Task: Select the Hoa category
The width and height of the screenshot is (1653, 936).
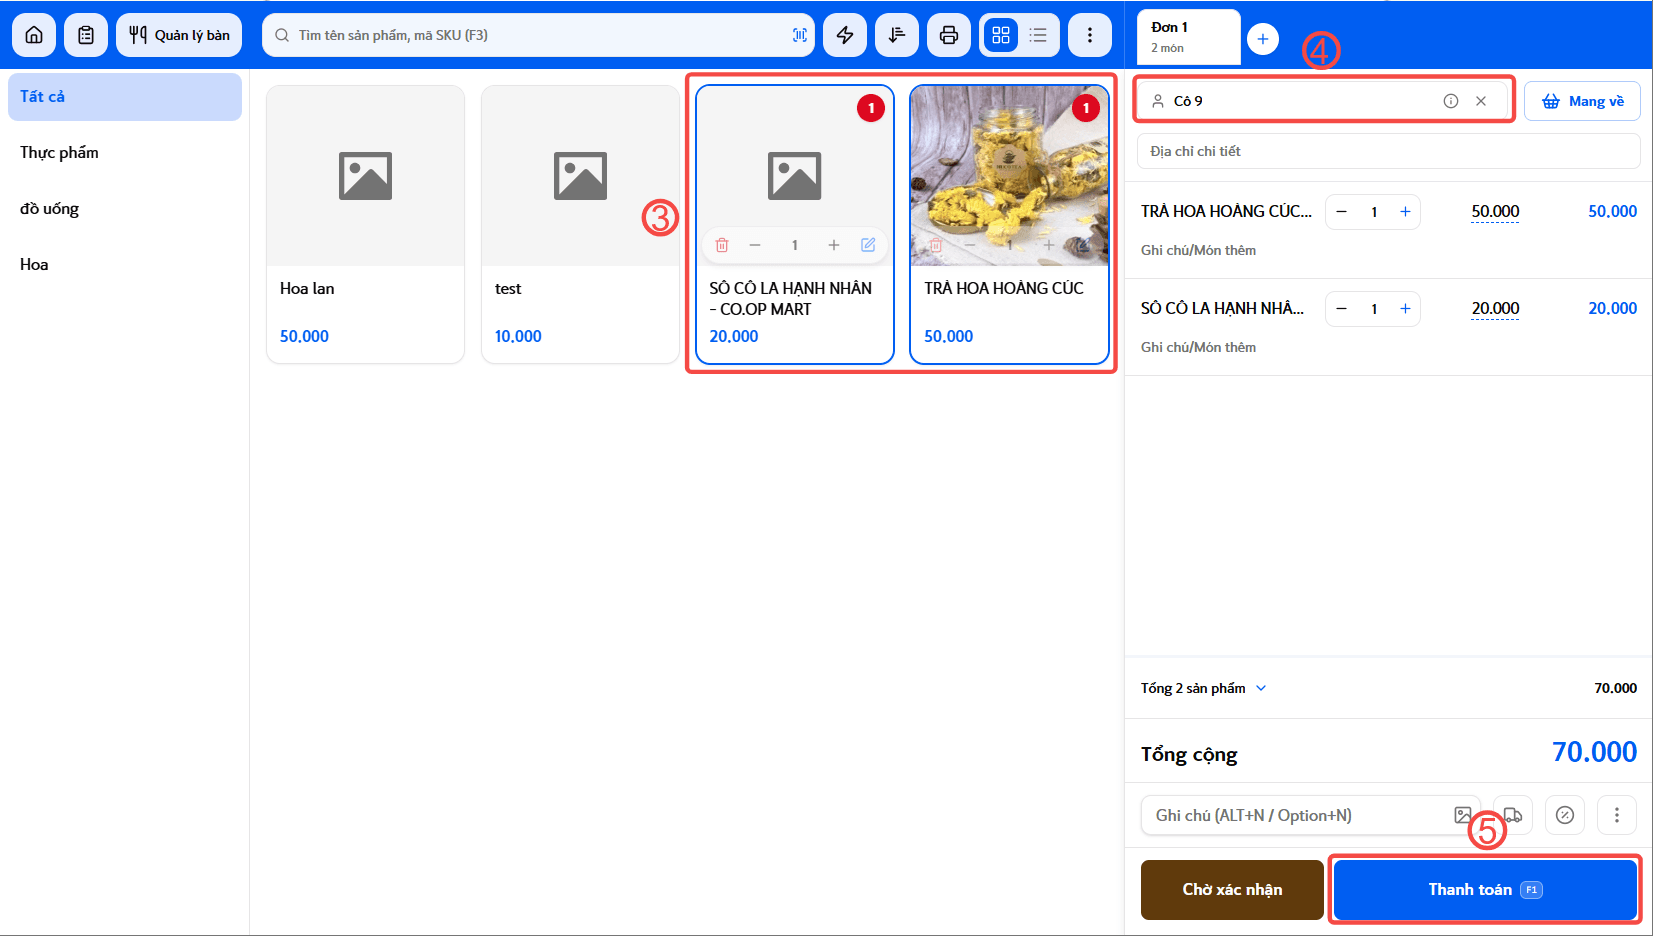Action: point(125,265)
